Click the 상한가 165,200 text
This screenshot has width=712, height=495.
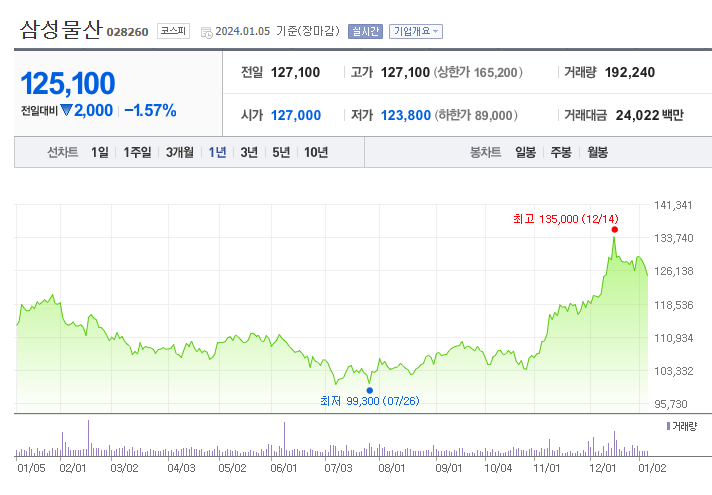tap(478, 73)
